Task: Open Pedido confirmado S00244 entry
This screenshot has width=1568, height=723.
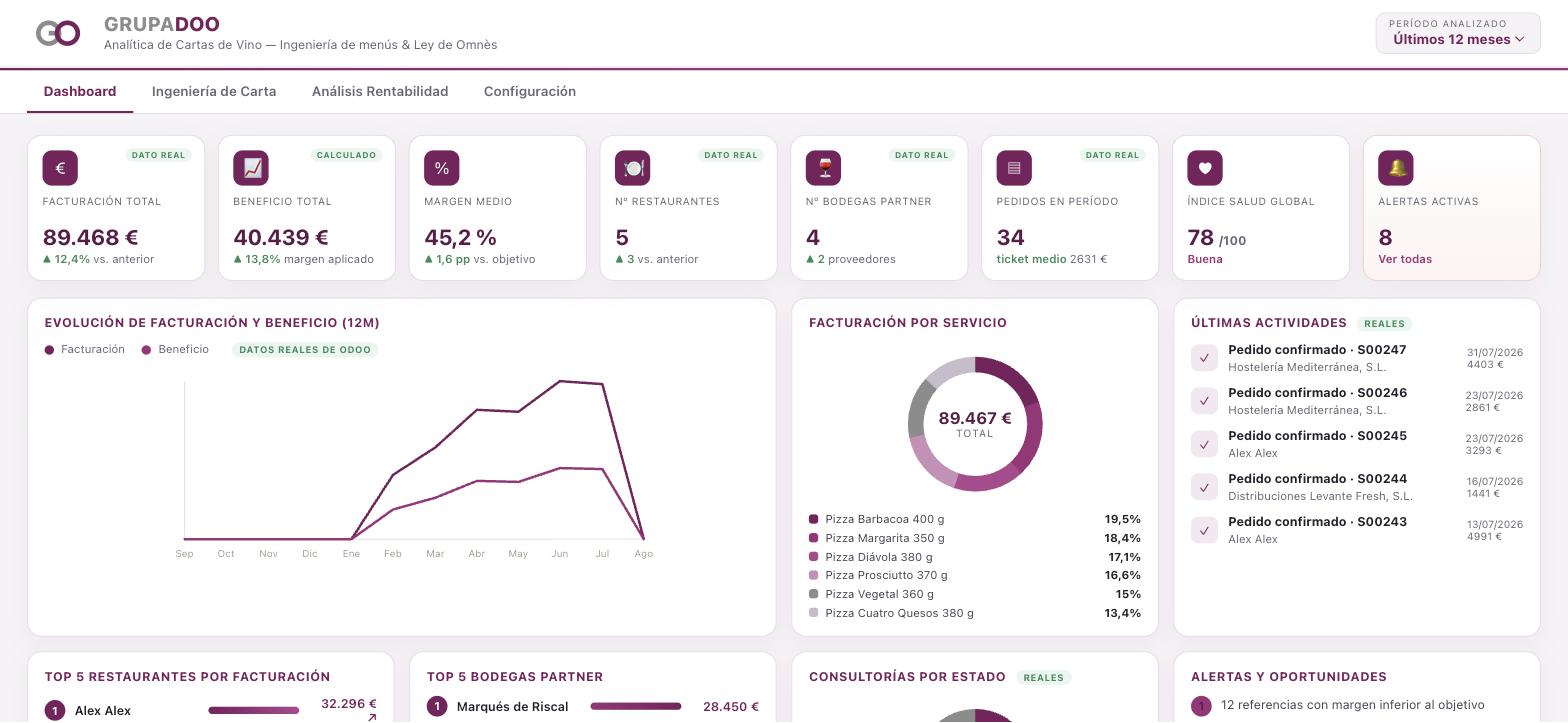Action: click(1357, 487)
